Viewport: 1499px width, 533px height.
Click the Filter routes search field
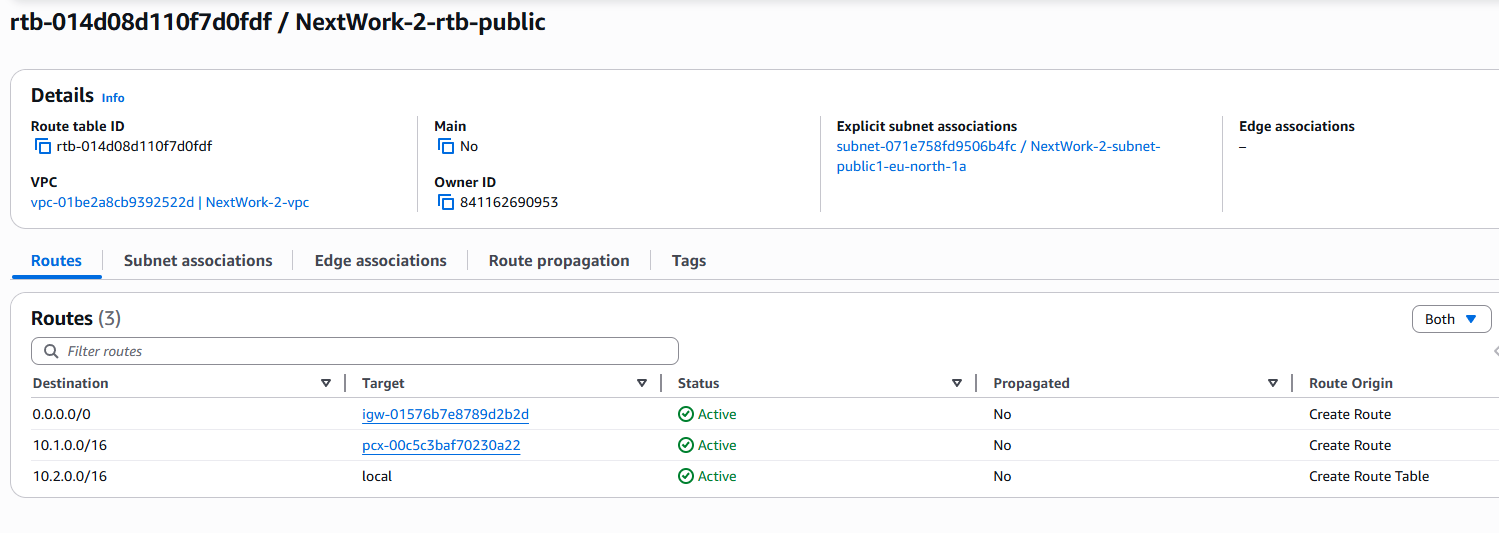coord(360,352)
